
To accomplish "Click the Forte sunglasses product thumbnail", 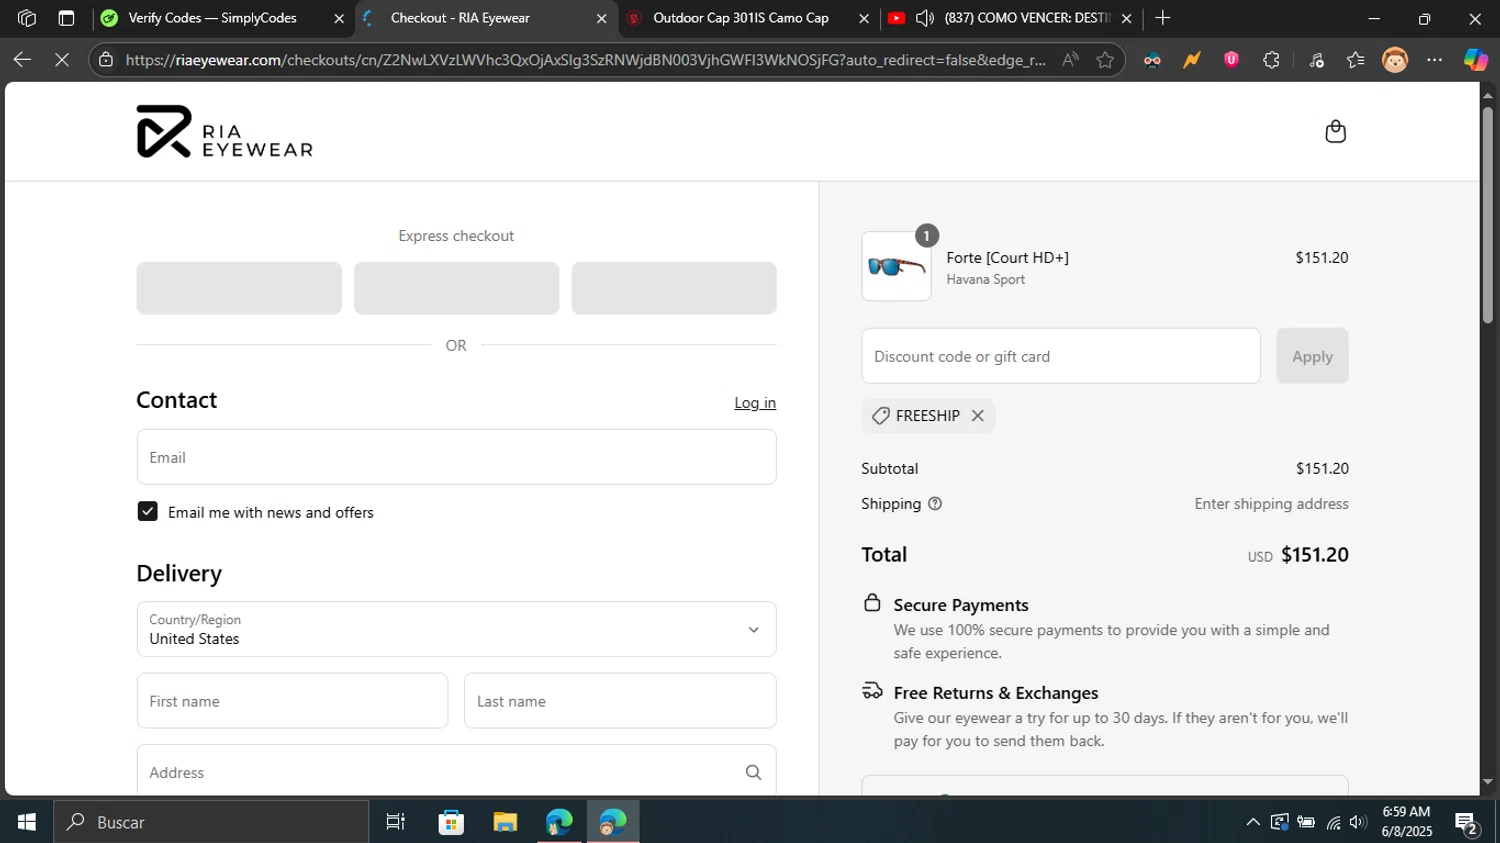I will pyautogui.click(x=896, y=266).
